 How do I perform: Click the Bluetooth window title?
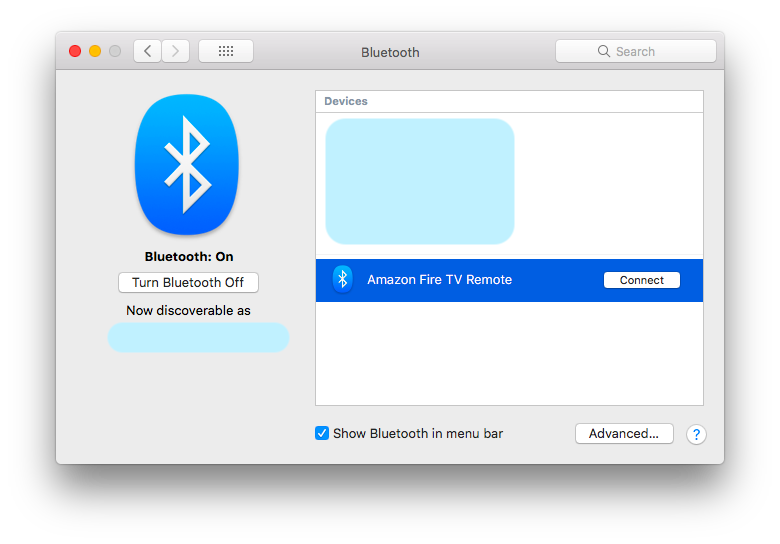[x=390, y=52]
